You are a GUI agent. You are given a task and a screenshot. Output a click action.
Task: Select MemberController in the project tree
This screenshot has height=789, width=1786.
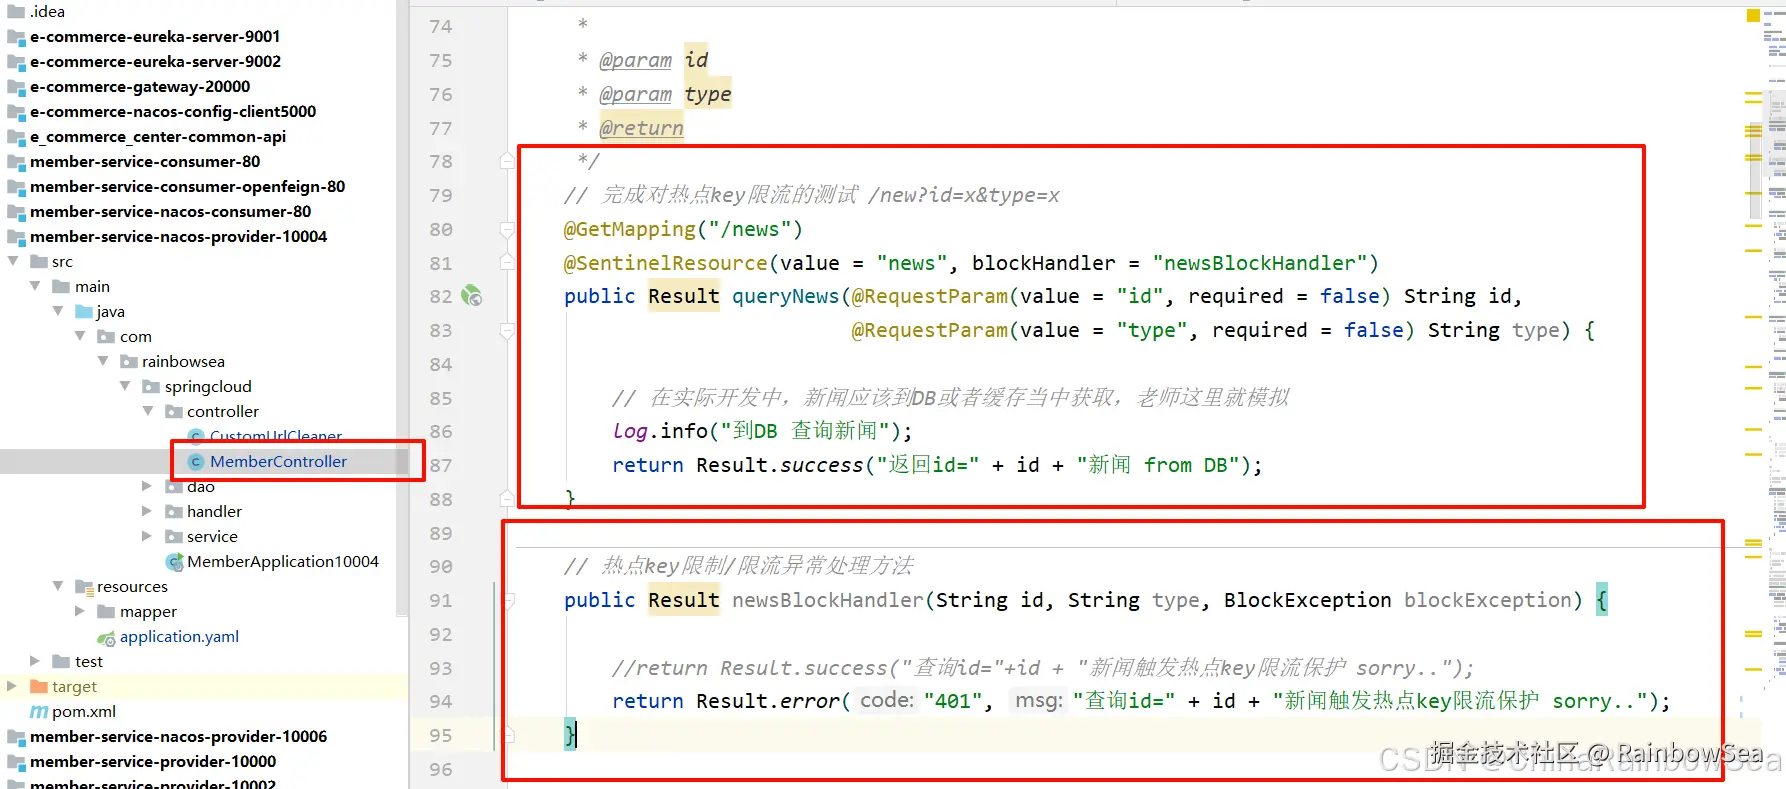pos(278,462)
